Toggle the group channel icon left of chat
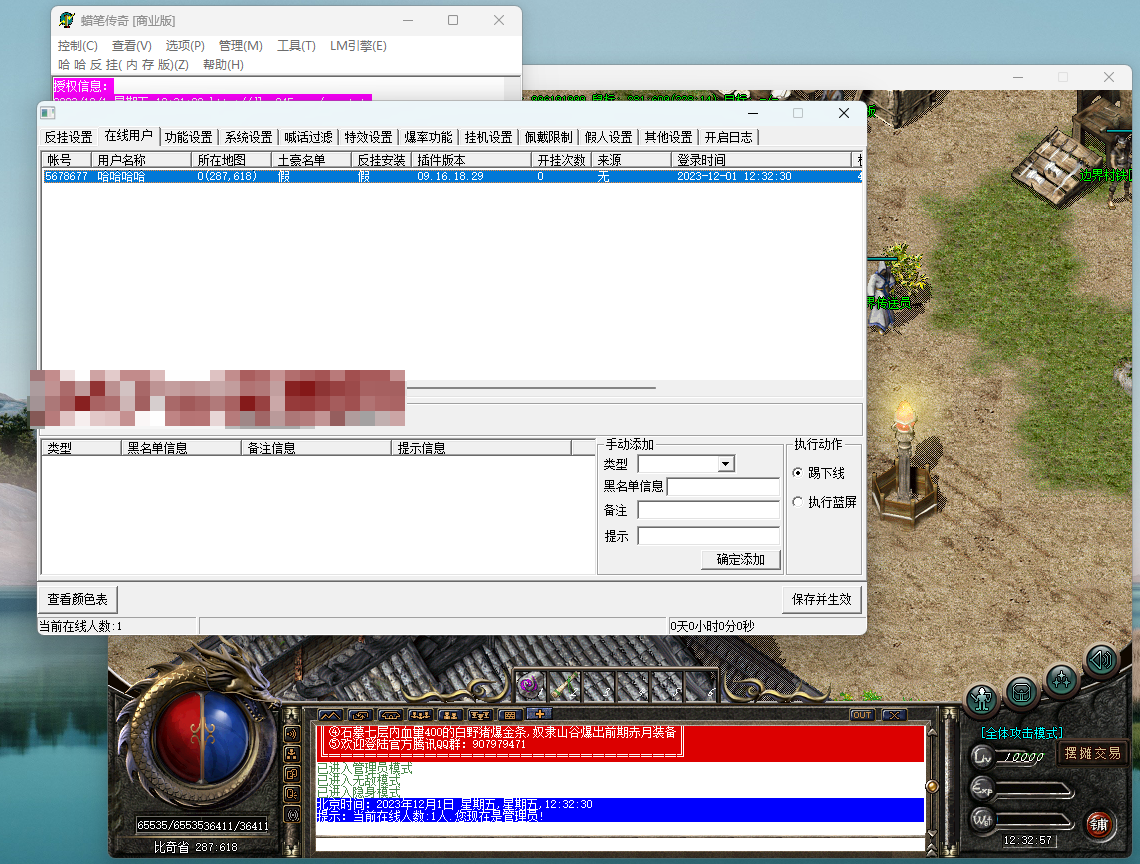The height and width of the screenshot is (864, 1140). [x=292, y=753]
